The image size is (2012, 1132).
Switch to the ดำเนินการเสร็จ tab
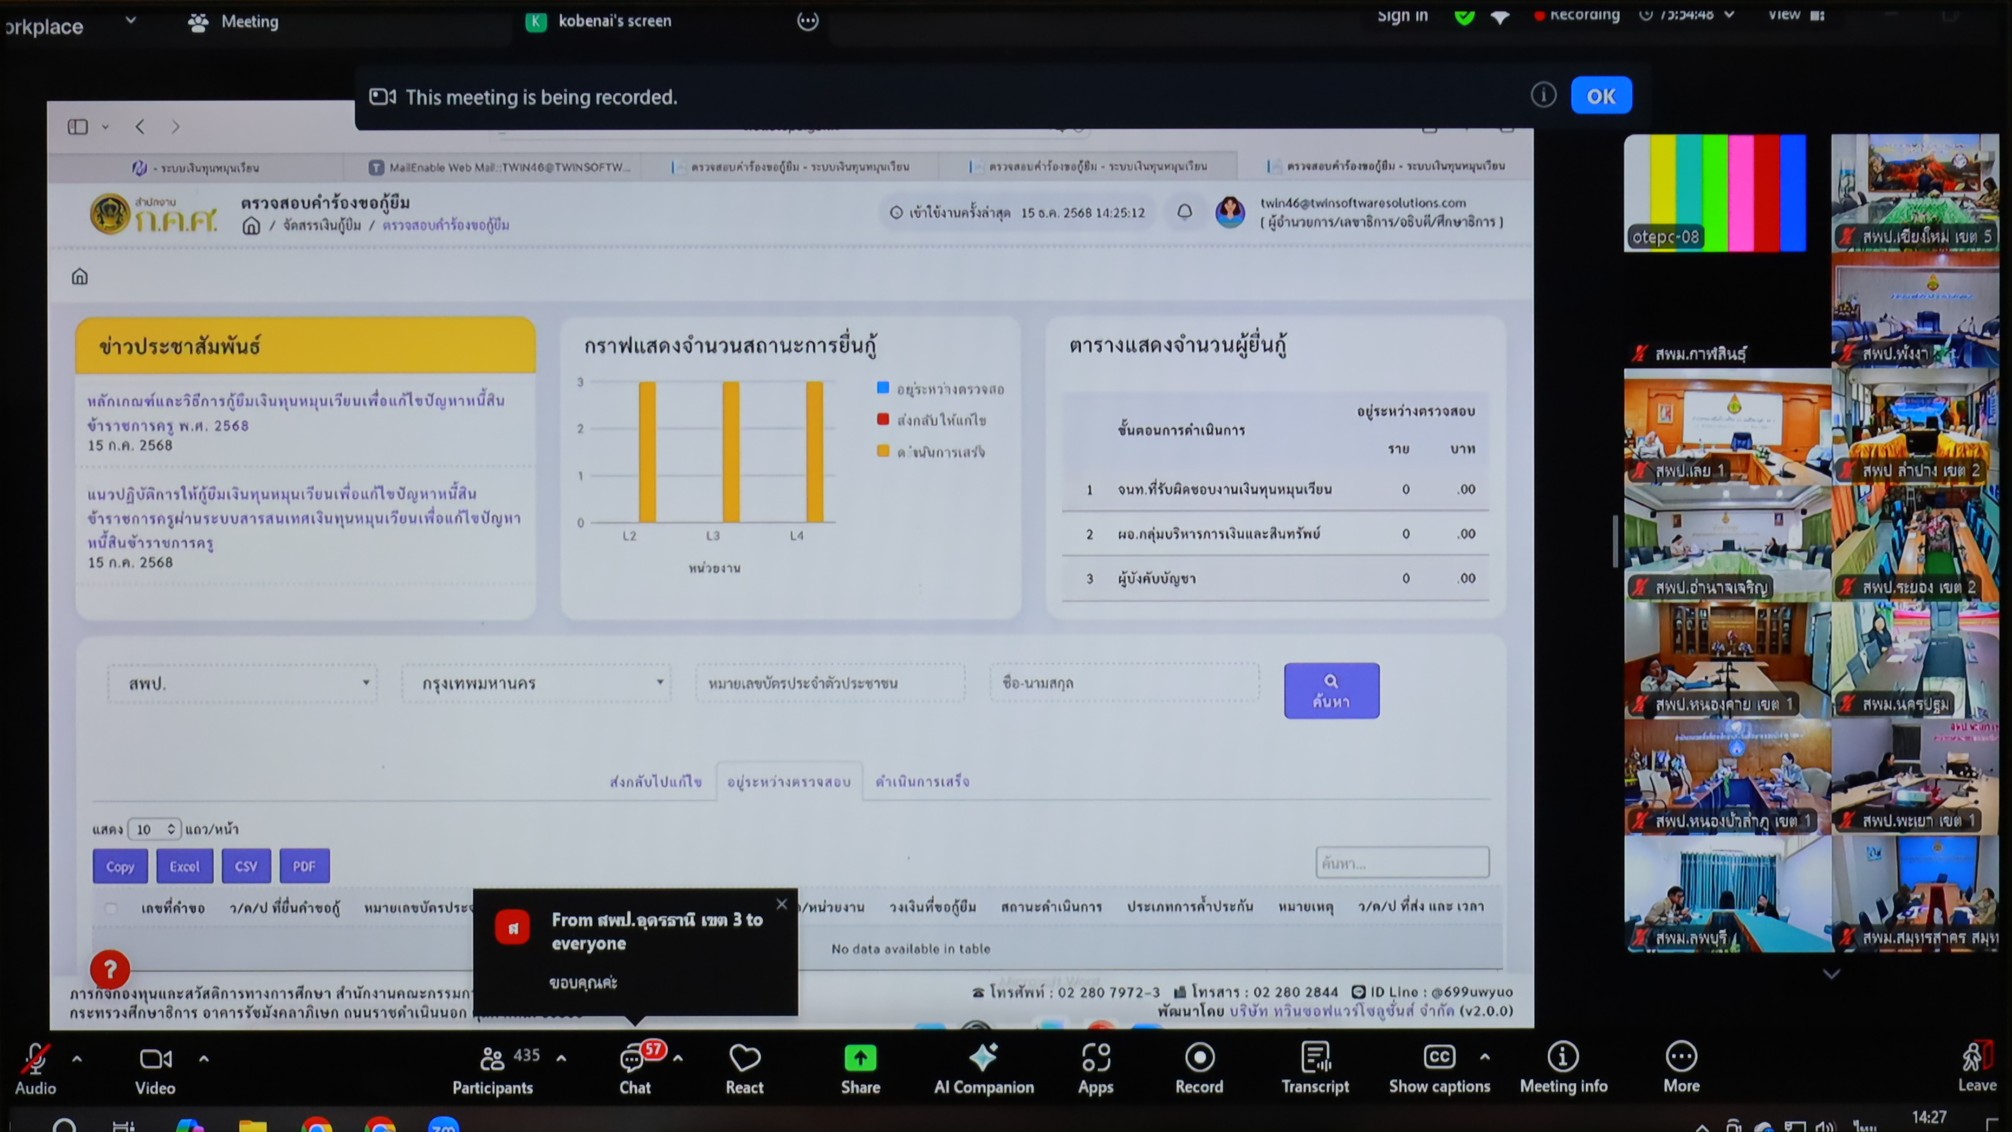click(922, 782)
